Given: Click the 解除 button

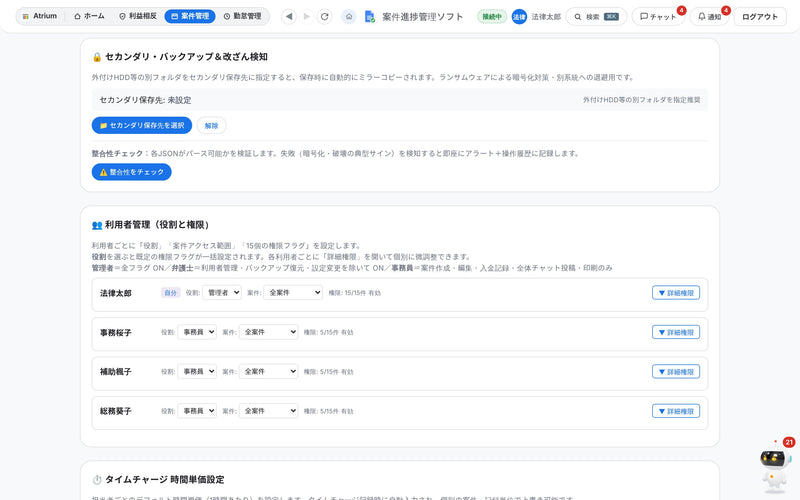Looking at the screenshot, I should [211, 126].
